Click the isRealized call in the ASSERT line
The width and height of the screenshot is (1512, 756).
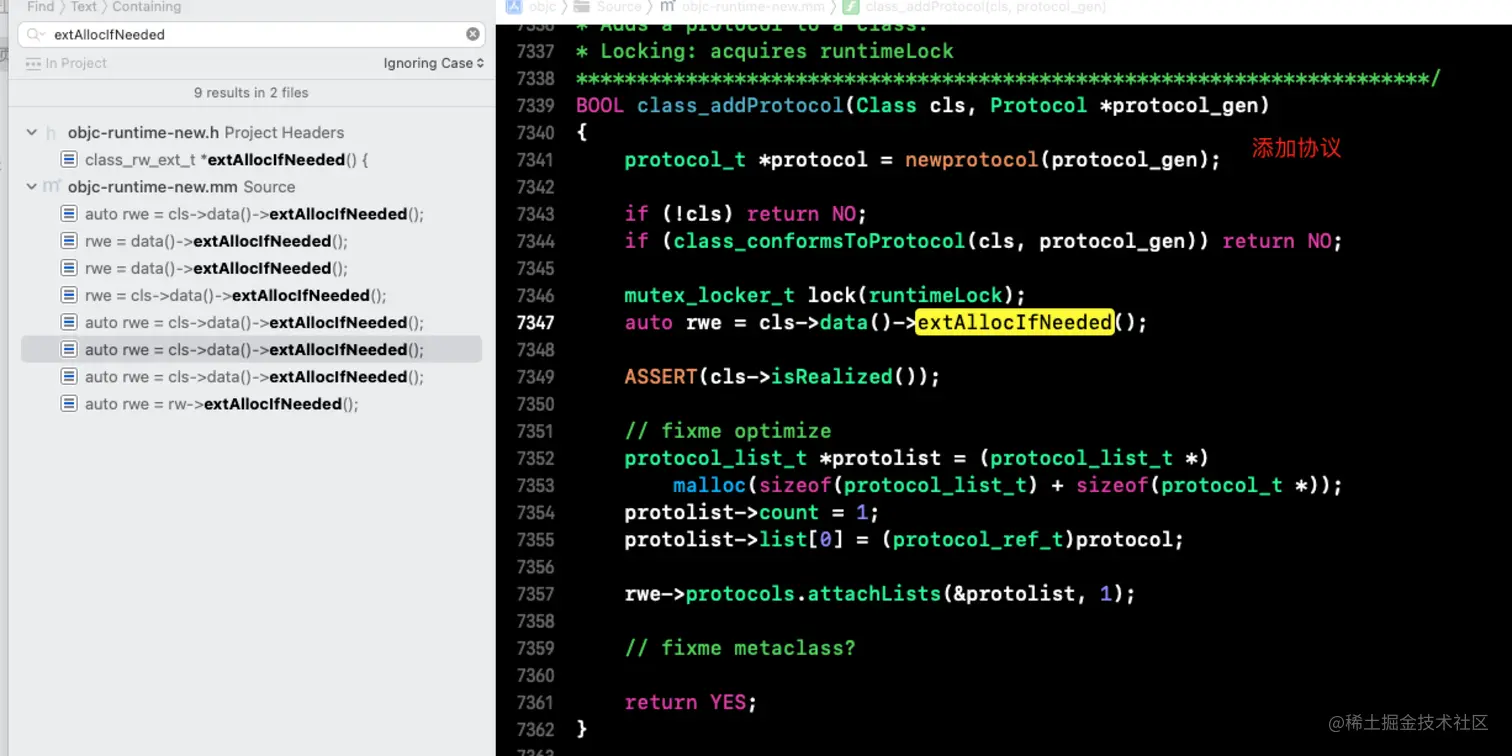coord(831,377)
